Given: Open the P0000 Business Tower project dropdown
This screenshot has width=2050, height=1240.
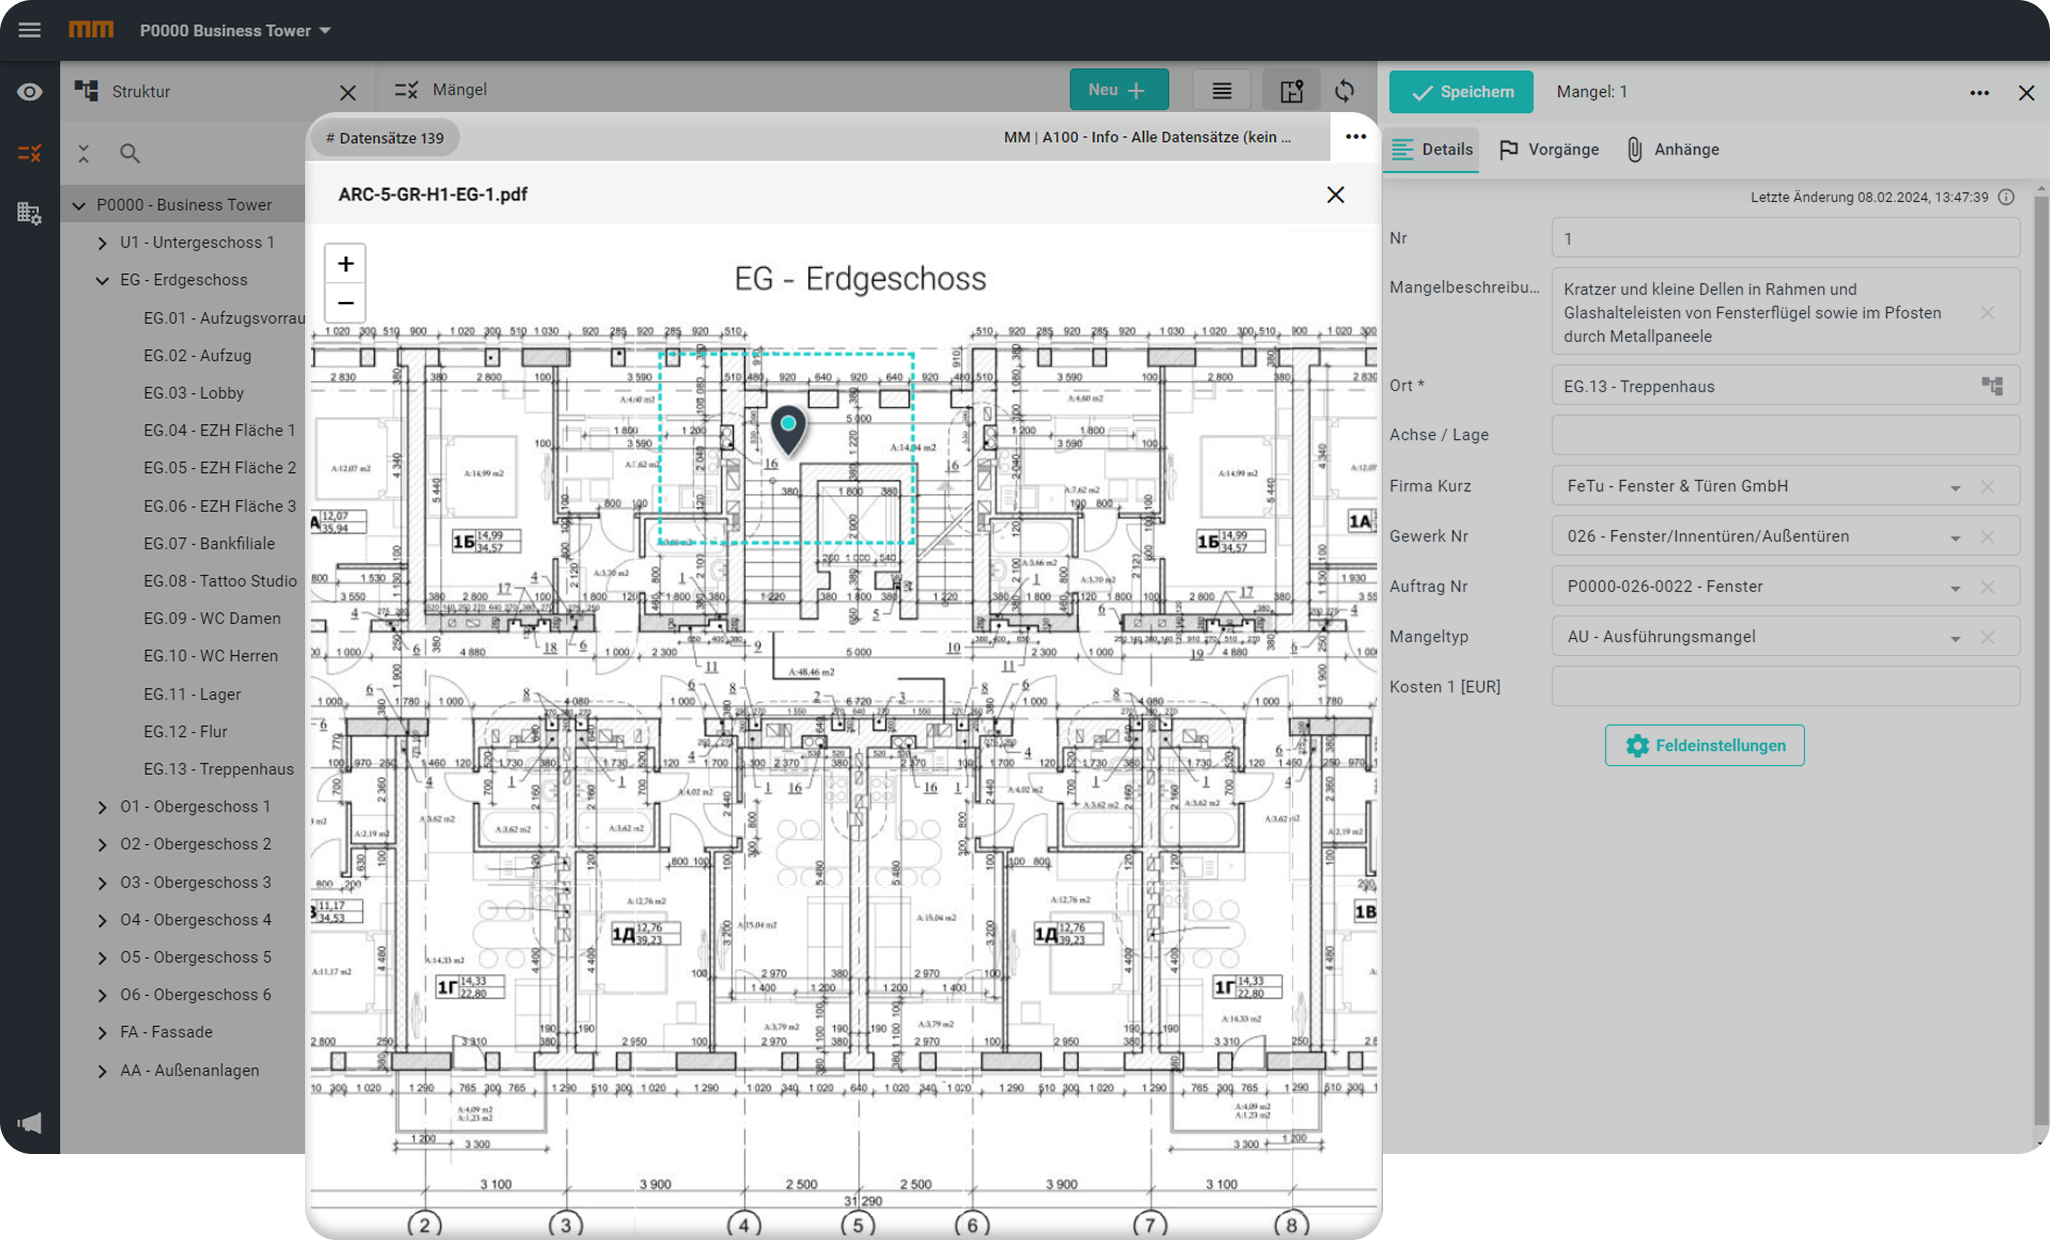Looking at the screenshot, I should (236, 31).
